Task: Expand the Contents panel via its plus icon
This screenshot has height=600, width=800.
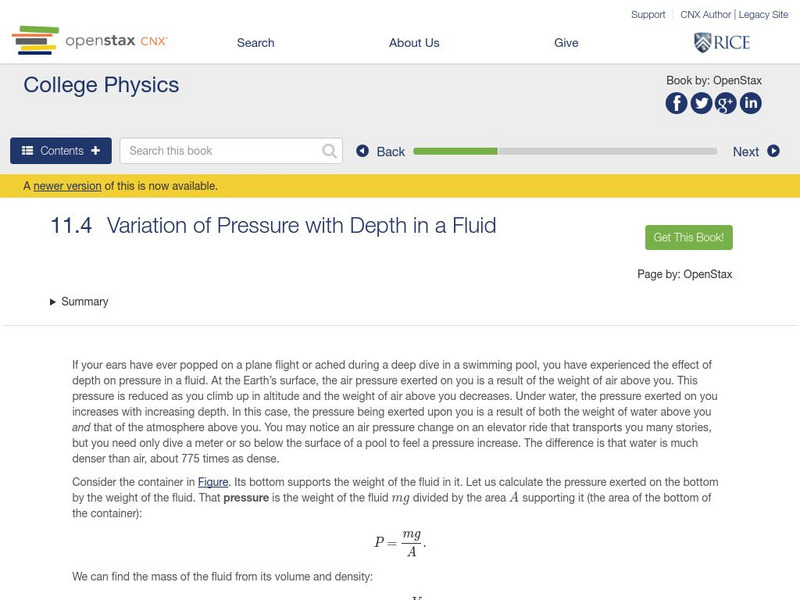Action: click(x=94, y=150)
